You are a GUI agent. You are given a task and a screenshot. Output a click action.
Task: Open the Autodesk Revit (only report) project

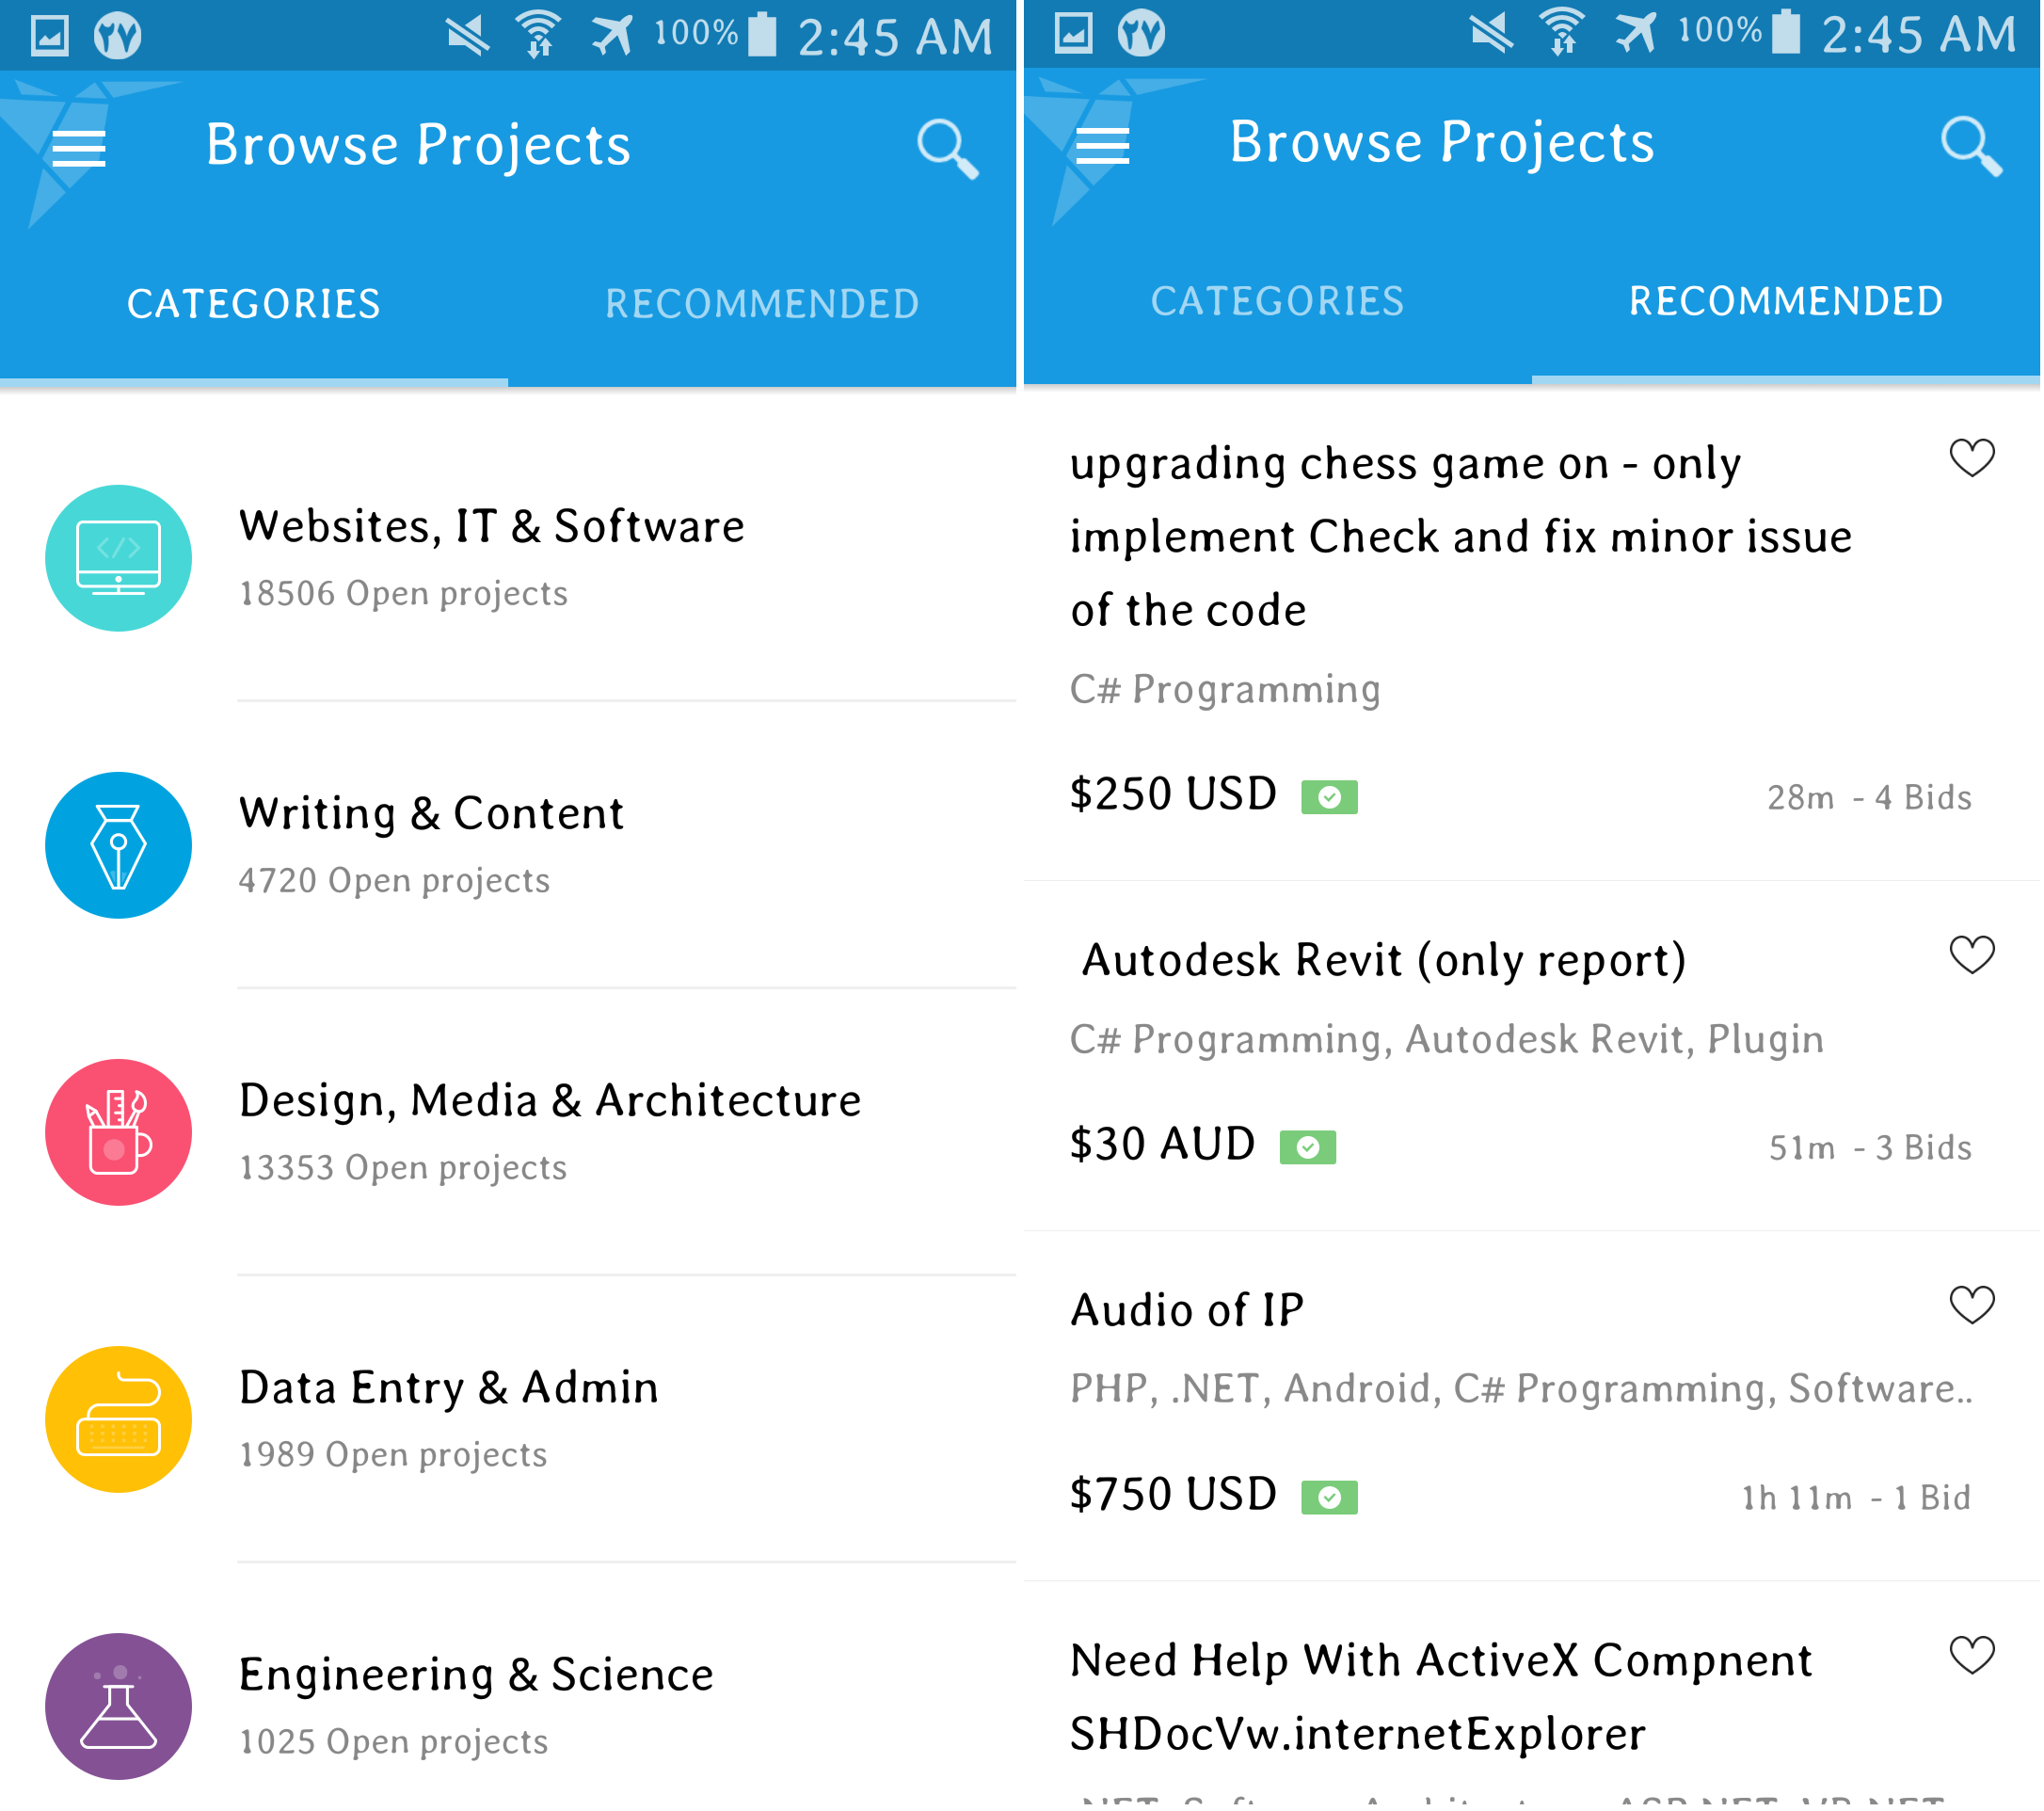(x=1384, y=960)
